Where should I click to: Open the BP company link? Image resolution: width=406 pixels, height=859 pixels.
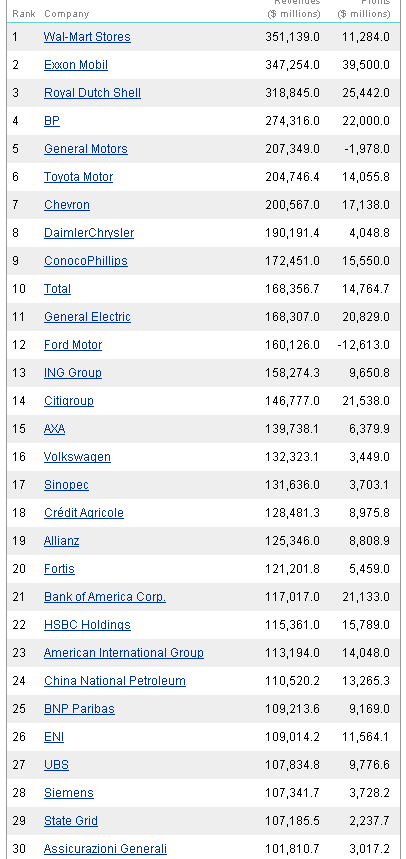(x=52, y=121)
